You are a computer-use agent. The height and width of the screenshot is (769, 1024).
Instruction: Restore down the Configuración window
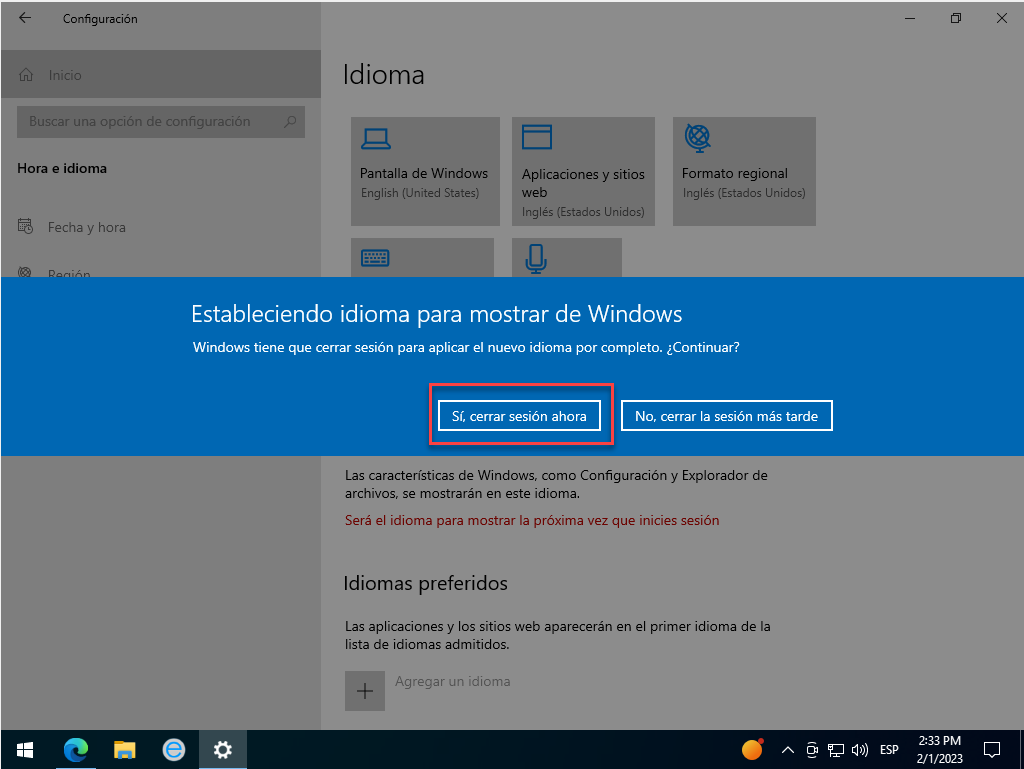point(956,18)
